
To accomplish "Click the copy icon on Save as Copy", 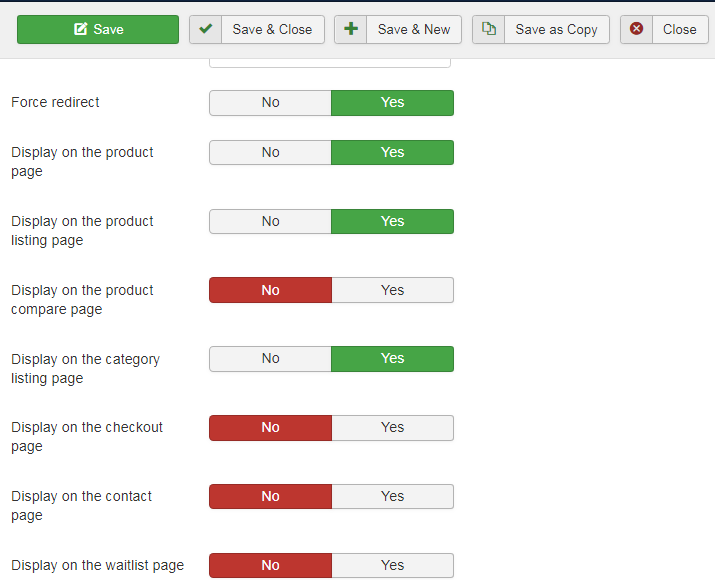I will click(x=489, y=29).
